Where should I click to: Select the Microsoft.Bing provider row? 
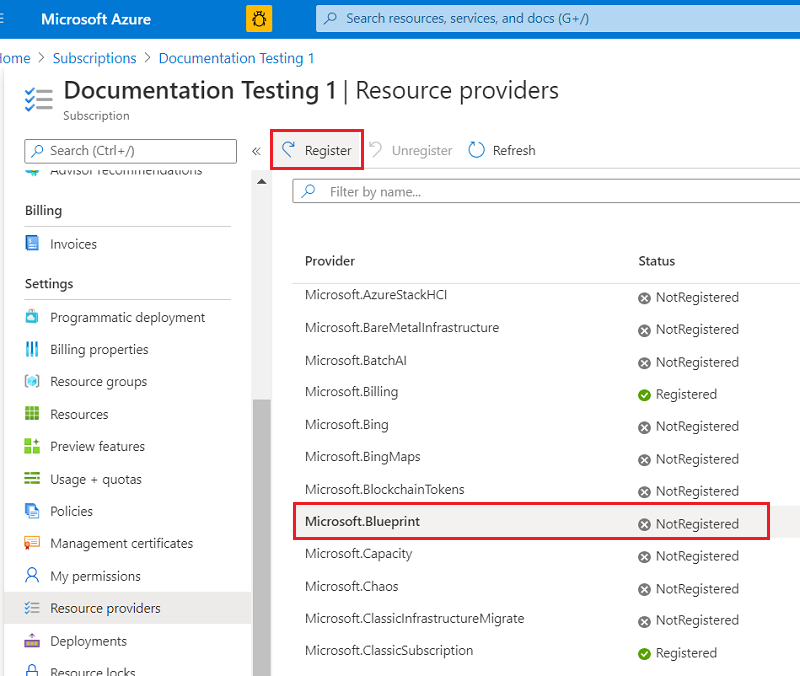(x=546, y=425)
